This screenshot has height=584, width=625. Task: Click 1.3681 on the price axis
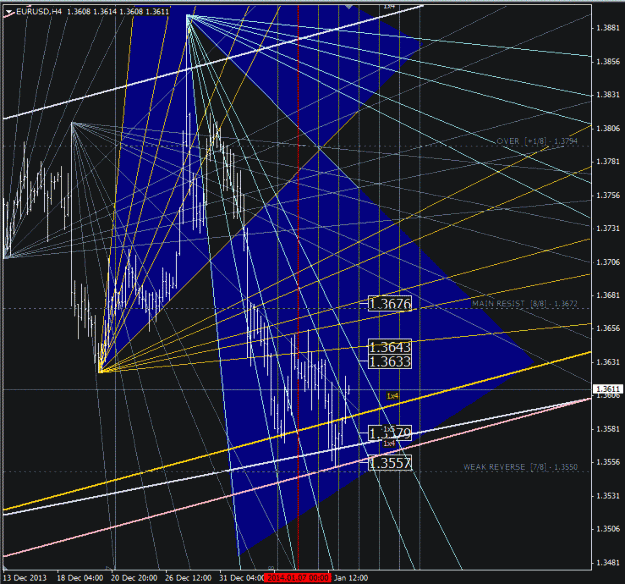point(608,295)
